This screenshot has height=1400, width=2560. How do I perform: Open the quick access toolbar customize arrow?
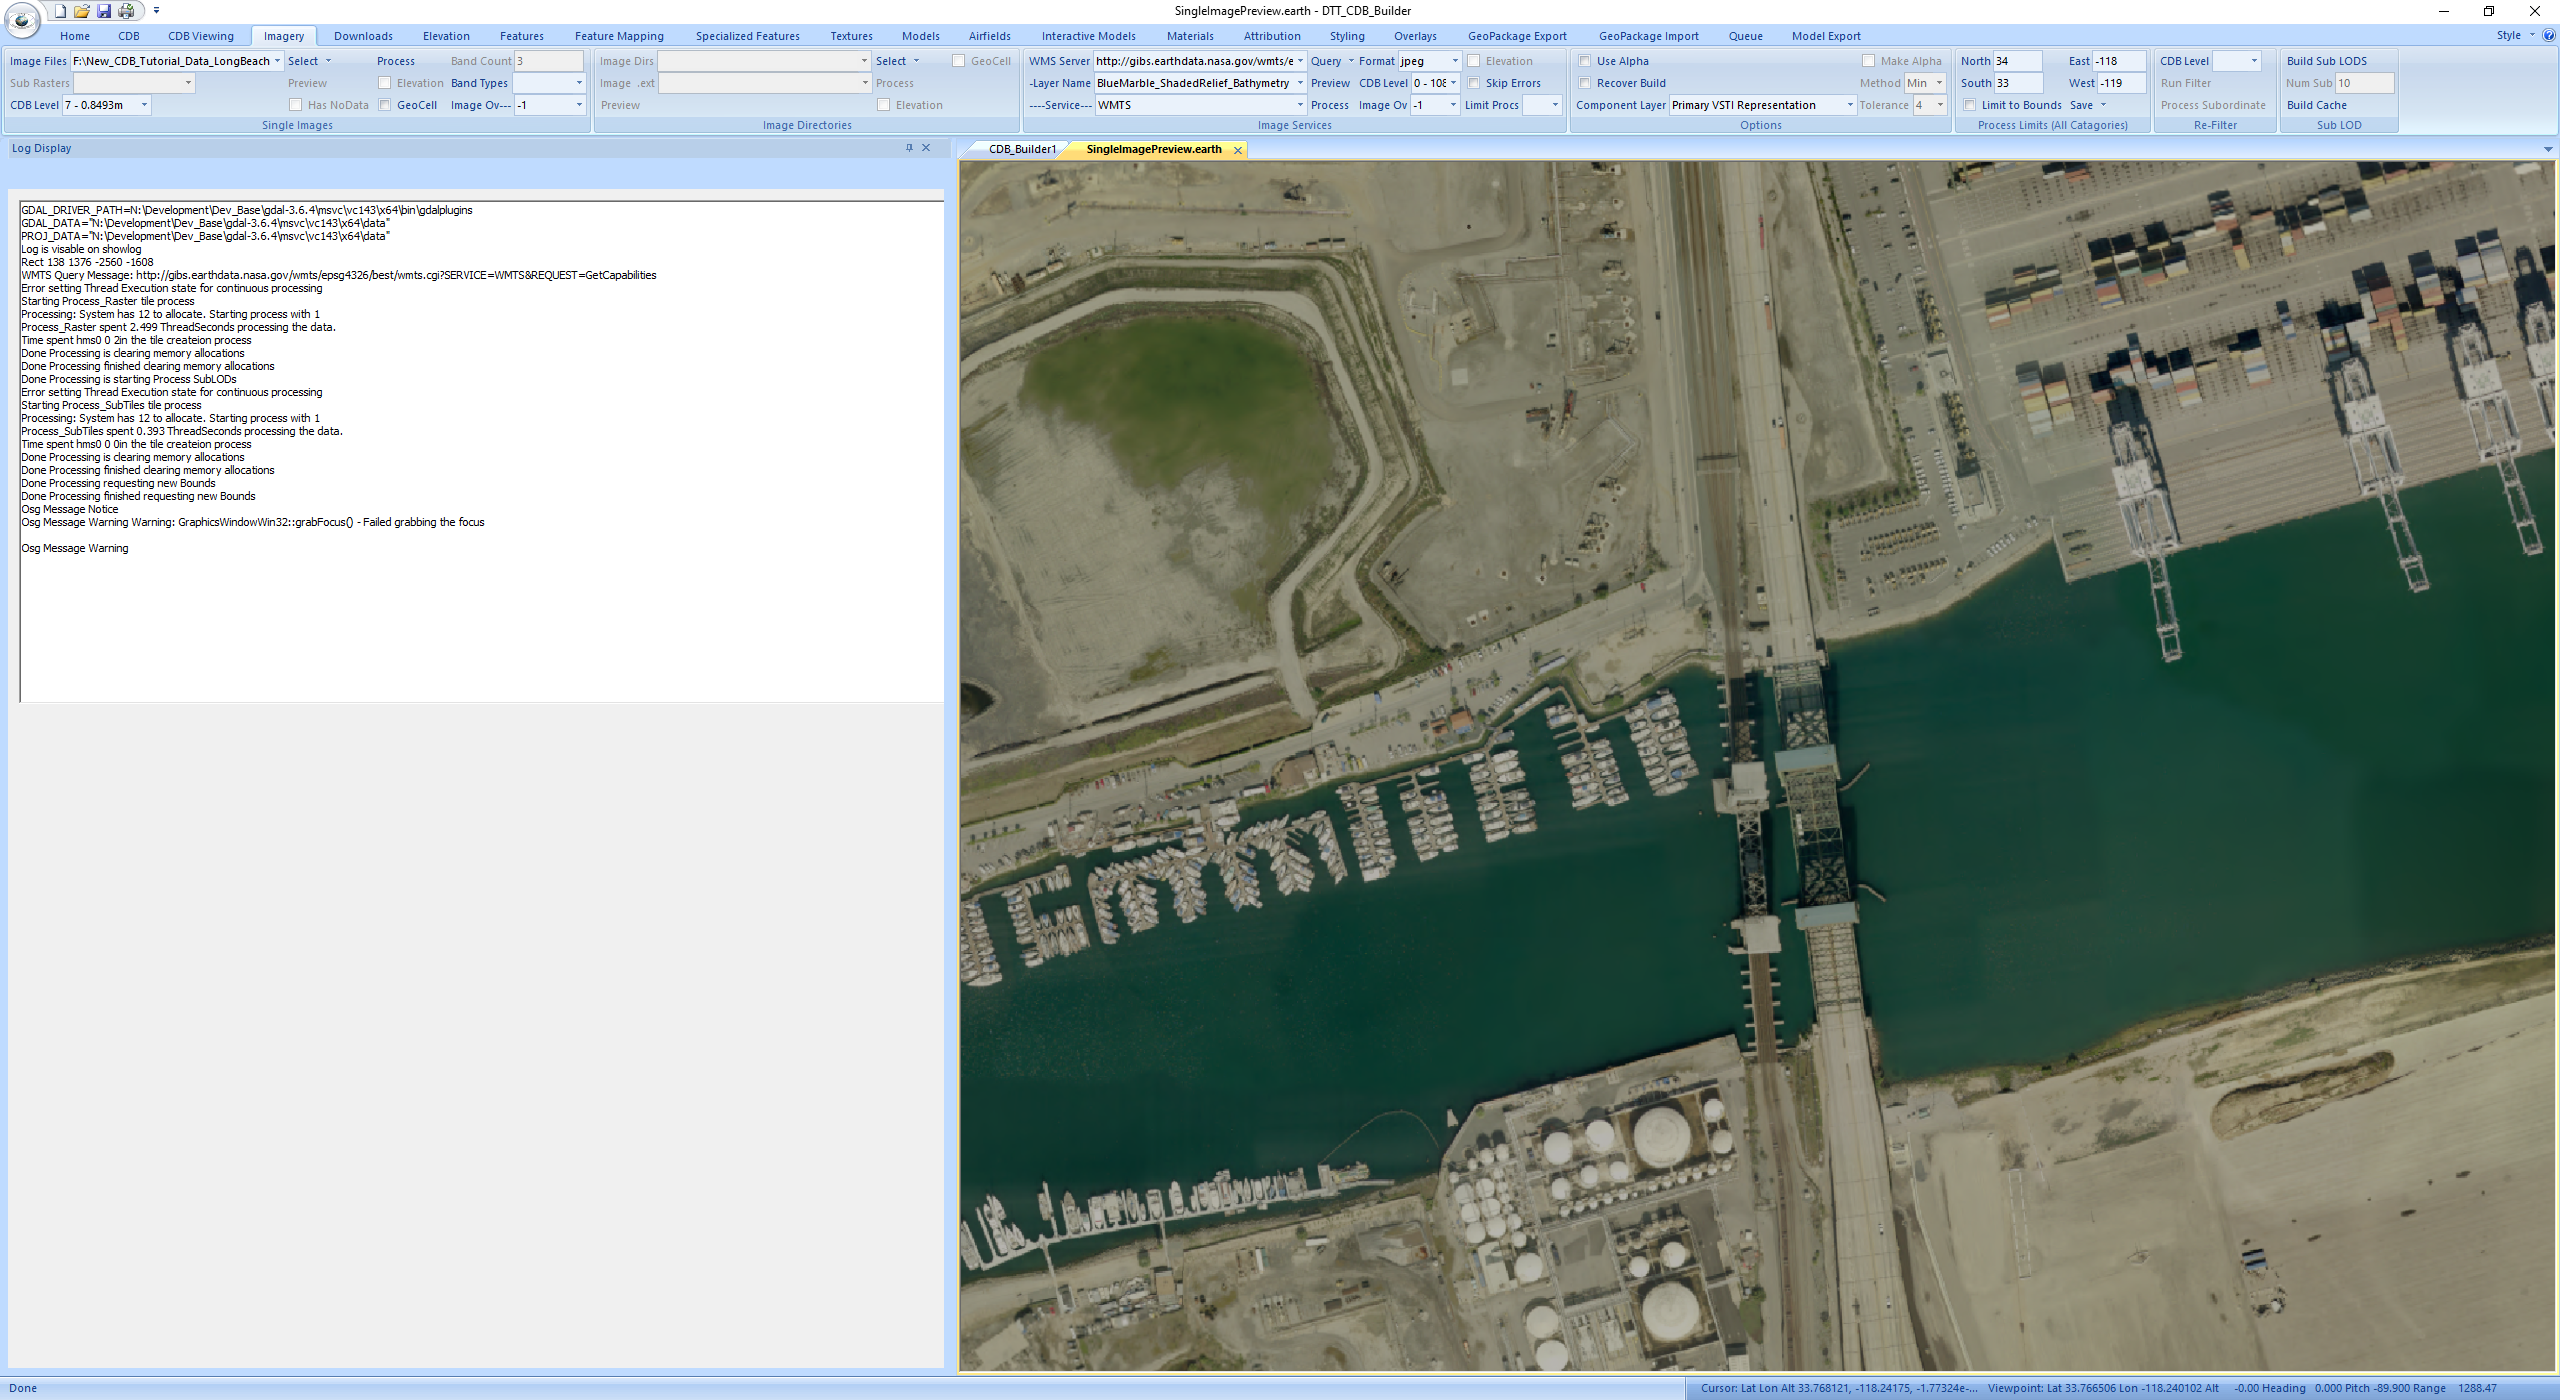tap(156, 11)
